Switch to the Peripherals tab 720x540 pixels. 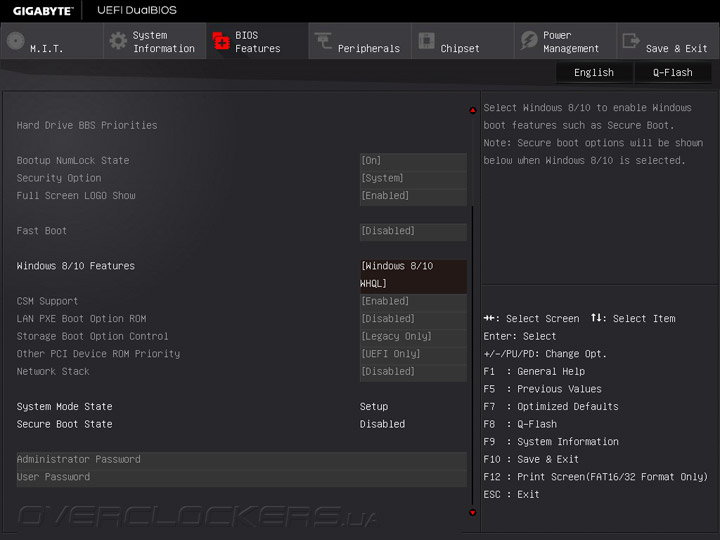368,48
